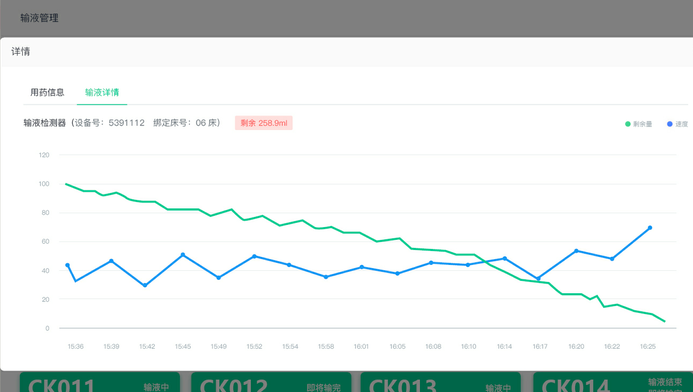
Task: Click the red 剩余 258.9ml badge
Action: 264,123
